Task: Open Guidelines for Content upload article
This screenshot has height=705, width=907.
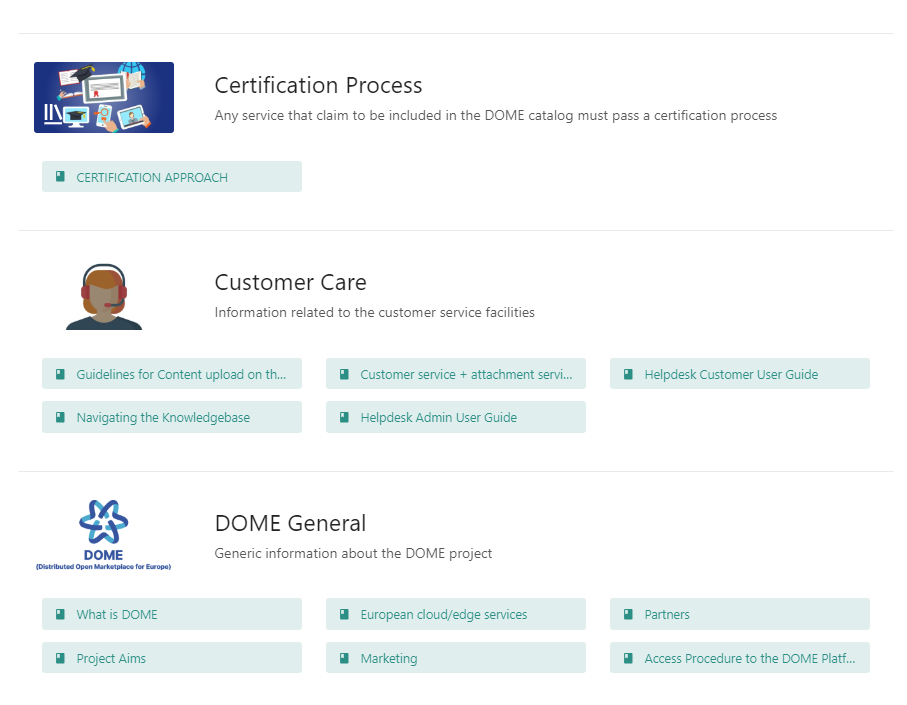Action: pyautogui.click(x=181, y=374)
